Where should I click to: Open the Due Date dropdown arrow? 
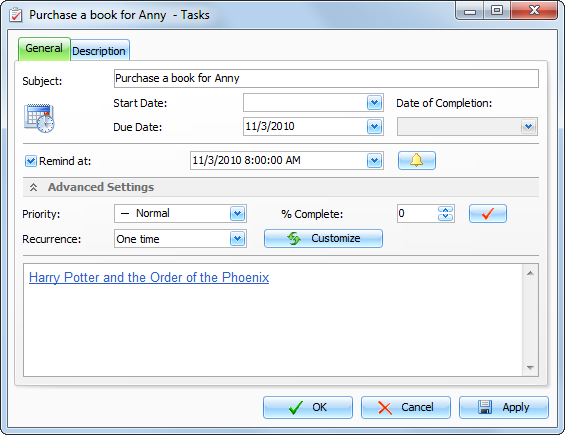click(x=374, y=126)
